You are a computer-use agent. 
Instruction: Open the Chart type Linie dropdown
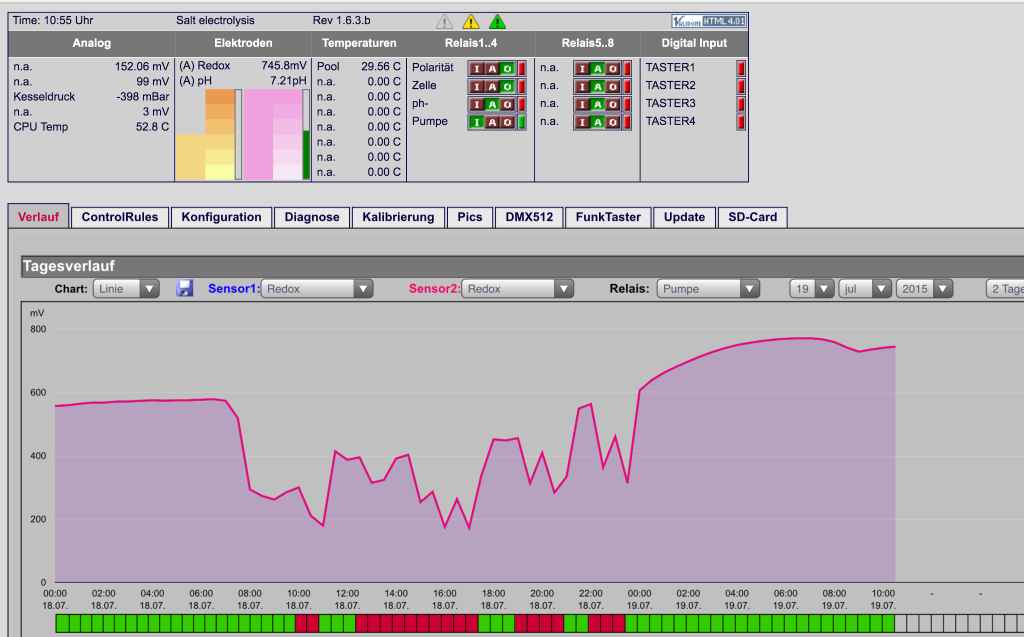click(x=126, y=289)
